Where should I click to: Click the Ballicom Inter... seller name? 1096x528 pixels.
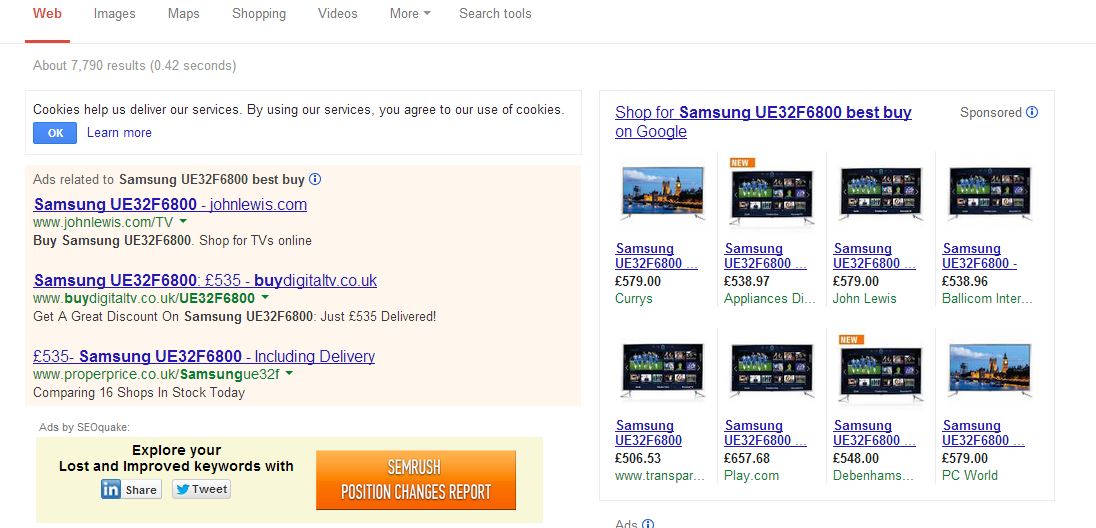point(987,299)
